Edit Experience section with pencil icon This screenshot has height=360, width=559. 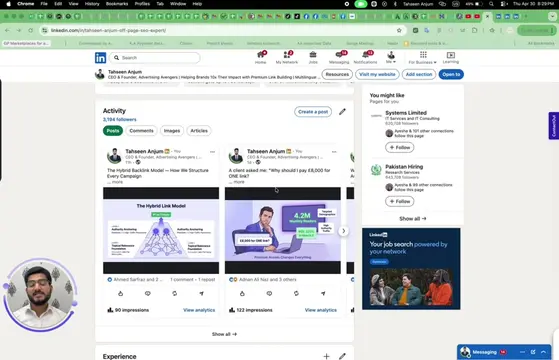(342, 356)
